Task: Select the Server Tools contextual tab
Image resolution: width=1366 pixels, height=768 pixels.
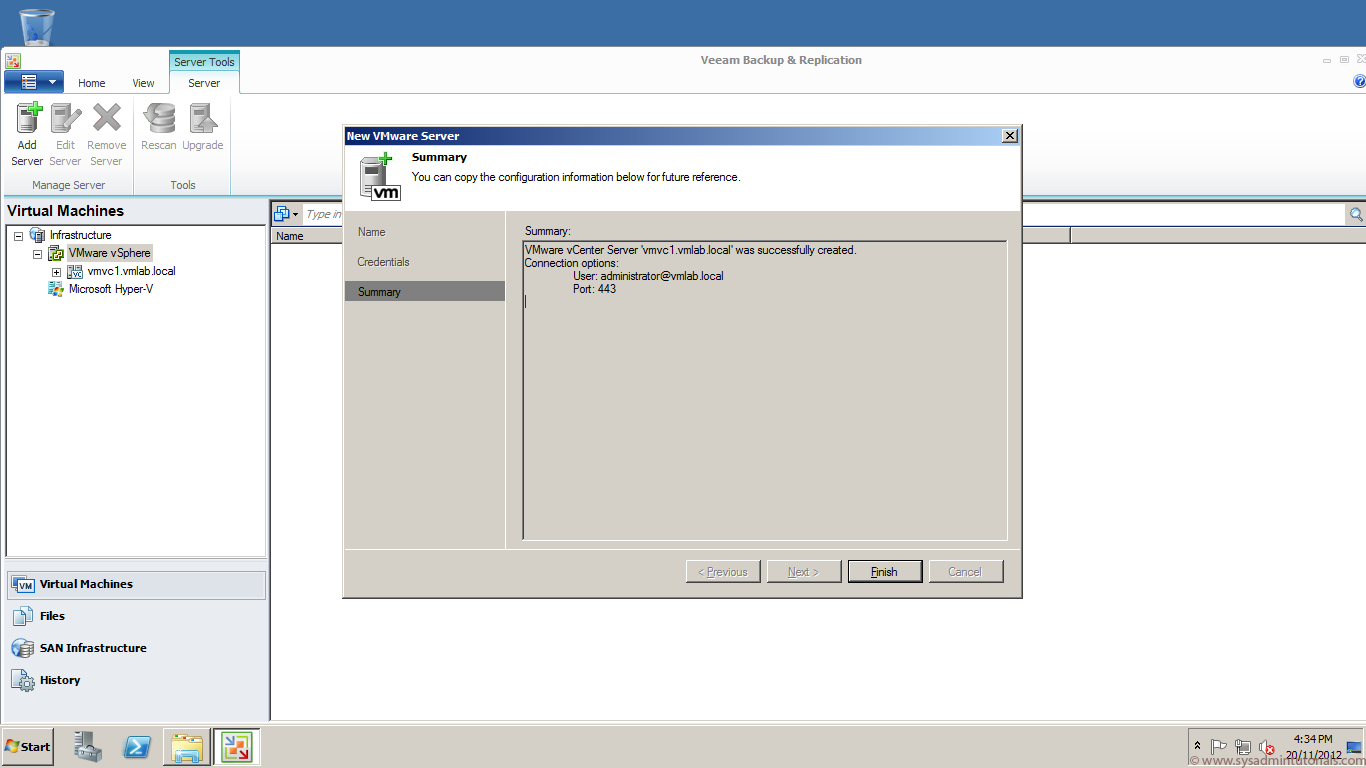Action: tap(204, 62)
